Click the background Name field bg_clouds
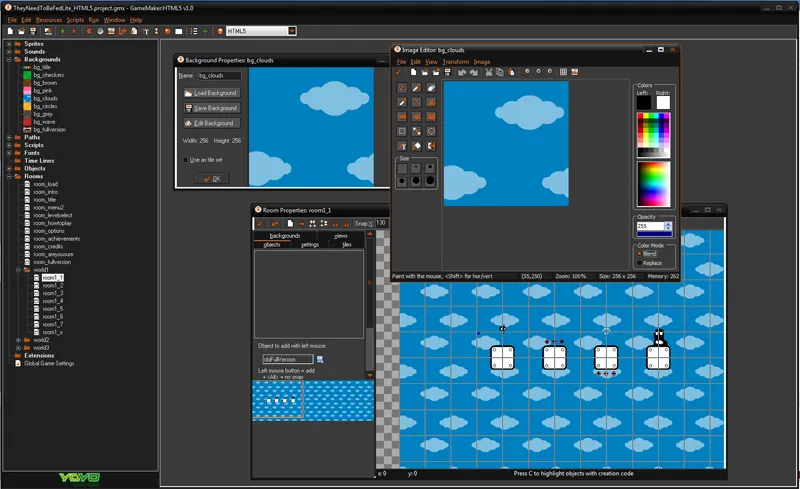Image resolution: width=800 pixels, height=489 pixels. [219, 76]
